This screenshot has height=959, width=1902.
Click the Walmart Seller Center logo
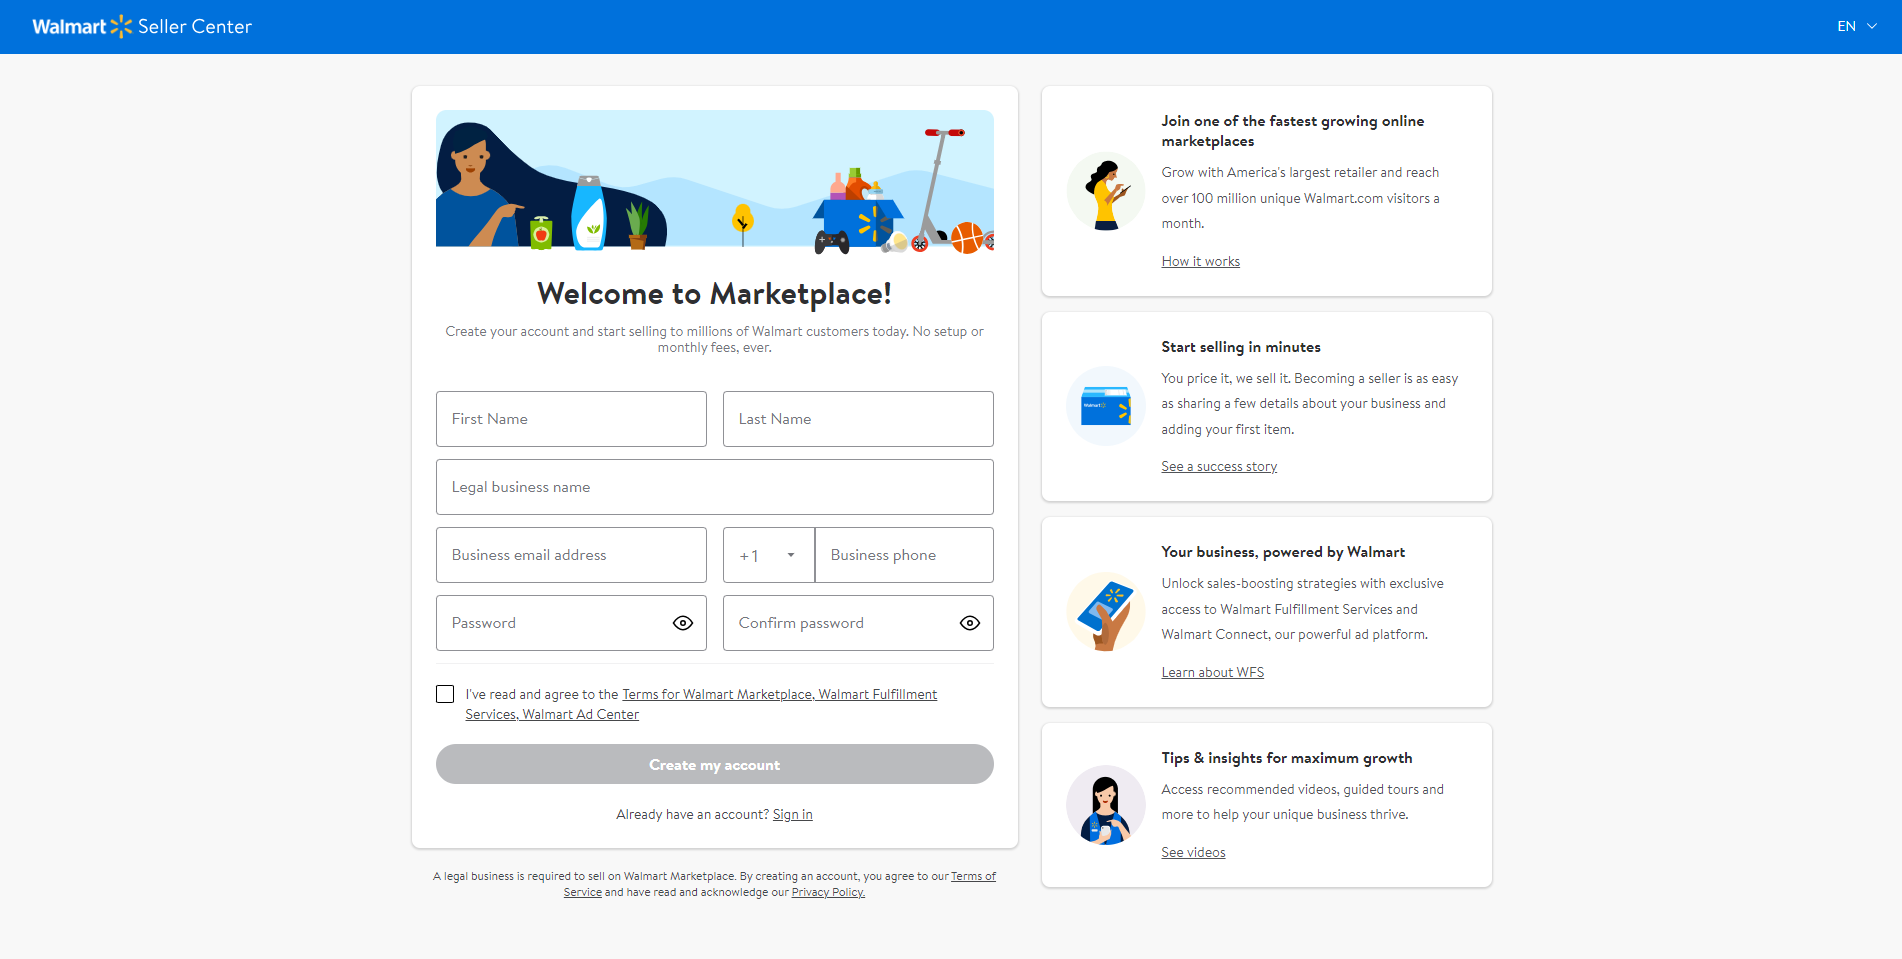tap(142, 27)
